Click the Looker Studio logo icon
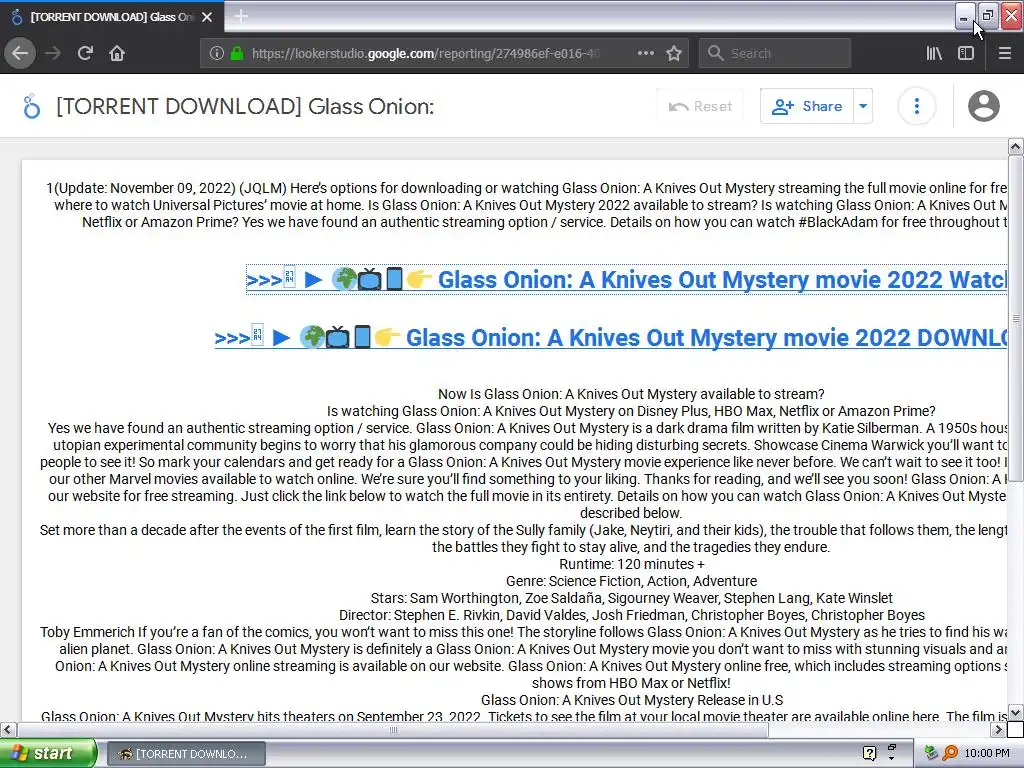The height and width of the screenshot is (768, 1024). [x=31, y=106]
